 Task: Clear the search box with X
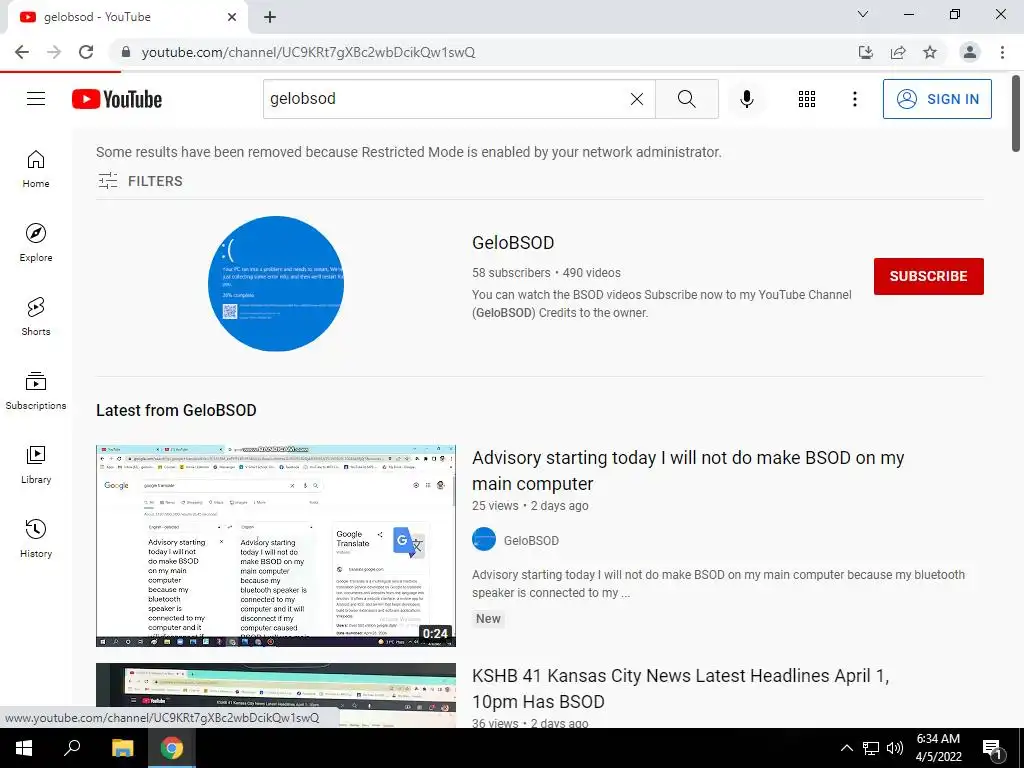point(637,99)
